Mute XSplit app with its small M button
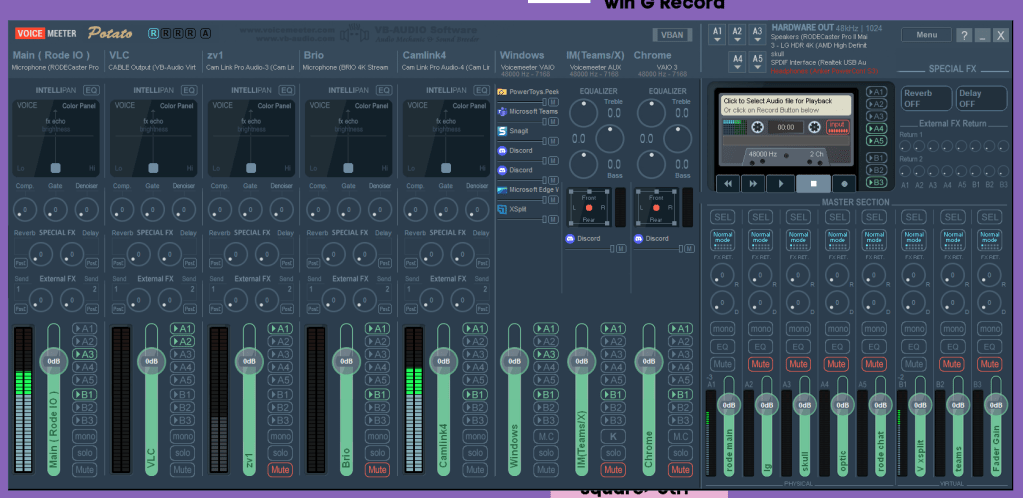The image size is (1023, 498). click(553, 220)
